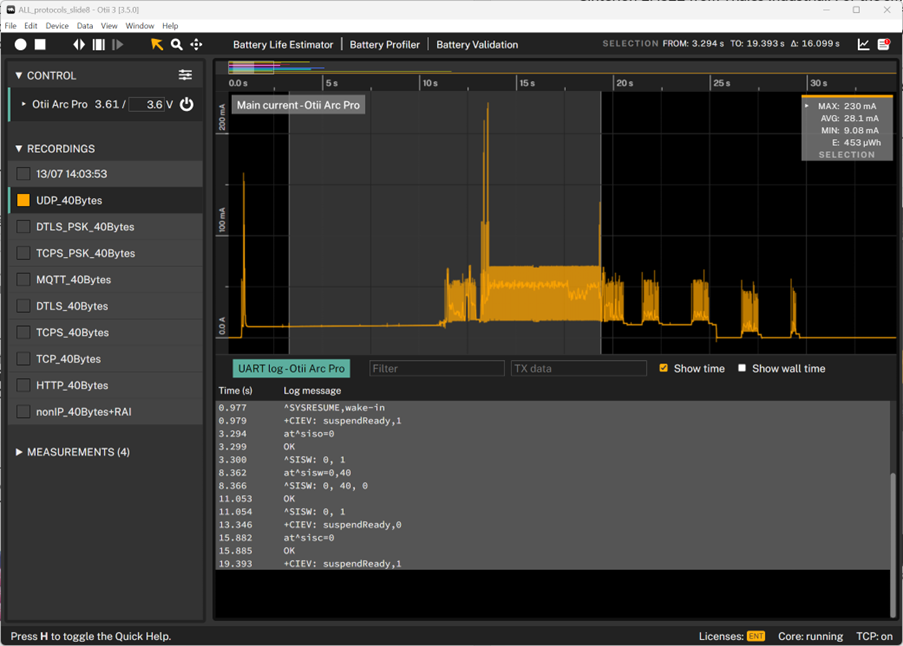The width and height of the screenshot is (903, 646).
Task: Click the orange UDP_40Bytes color swatch
Action: [23, 200]
